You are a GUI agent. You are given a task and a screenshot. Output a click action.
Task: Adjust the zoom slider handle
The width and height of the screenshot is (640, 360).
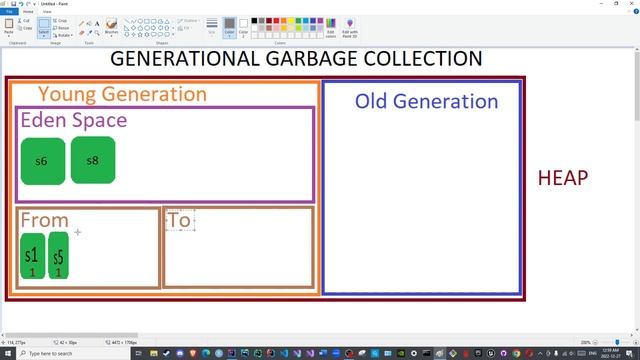click(617, 342)
